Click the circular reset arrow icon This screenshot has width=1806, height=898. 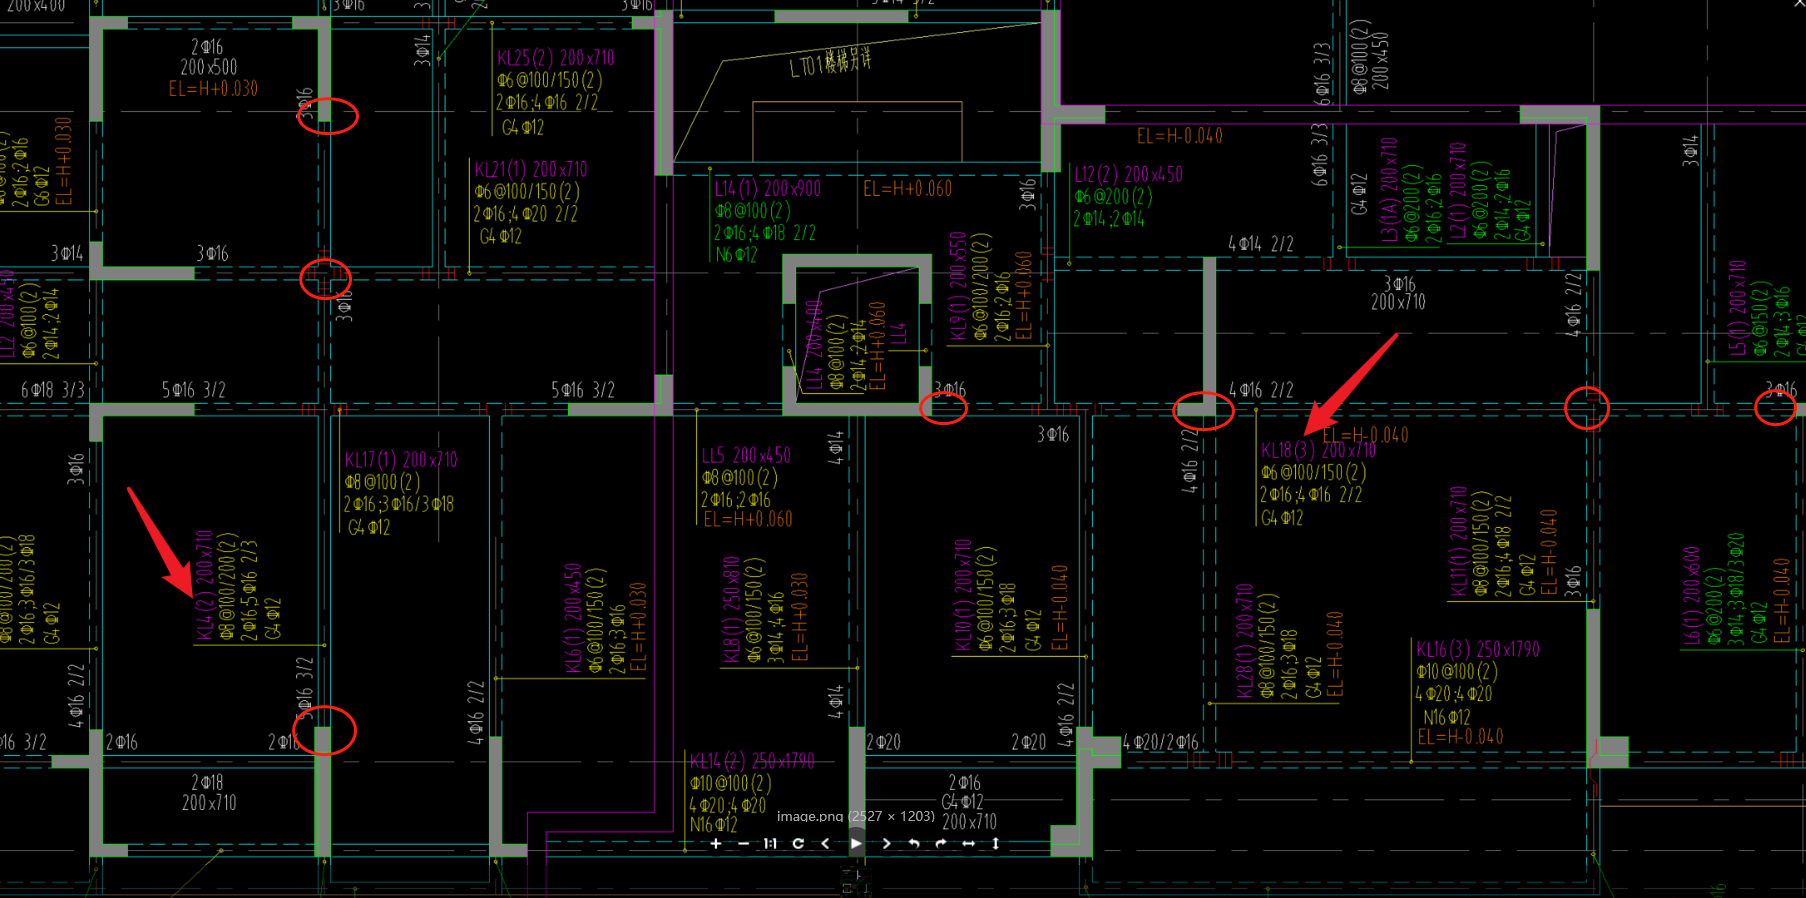click(798, 844)
